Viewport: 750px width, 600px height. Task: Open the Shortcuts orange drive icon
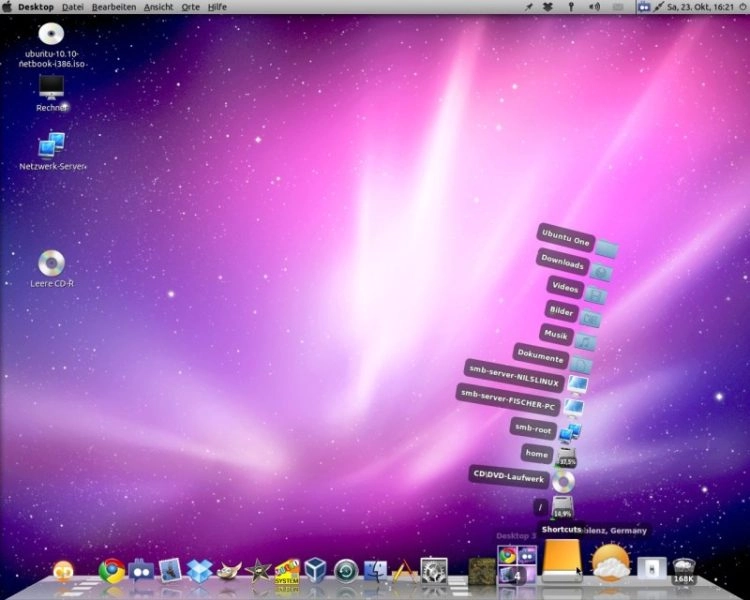(561, 561)
